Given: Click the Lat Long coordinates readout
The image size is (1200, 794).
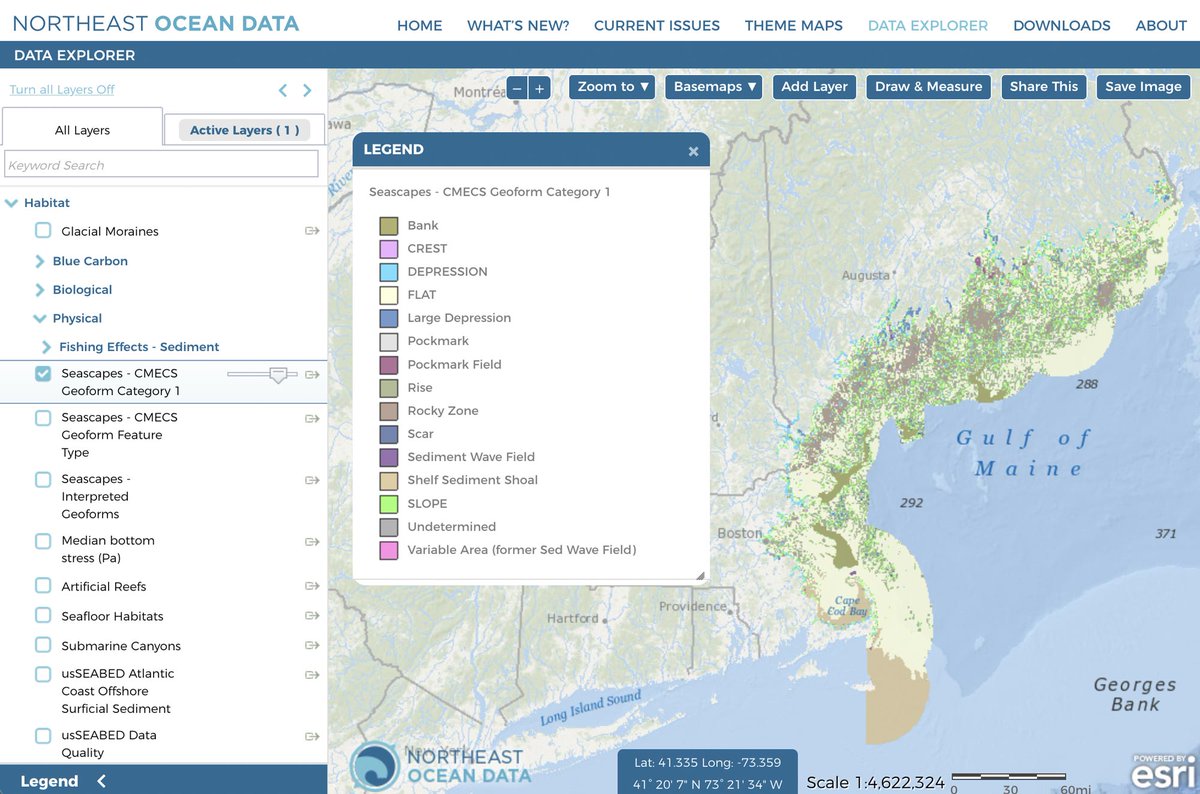Looking at the screenshot, I should point(708,772).
